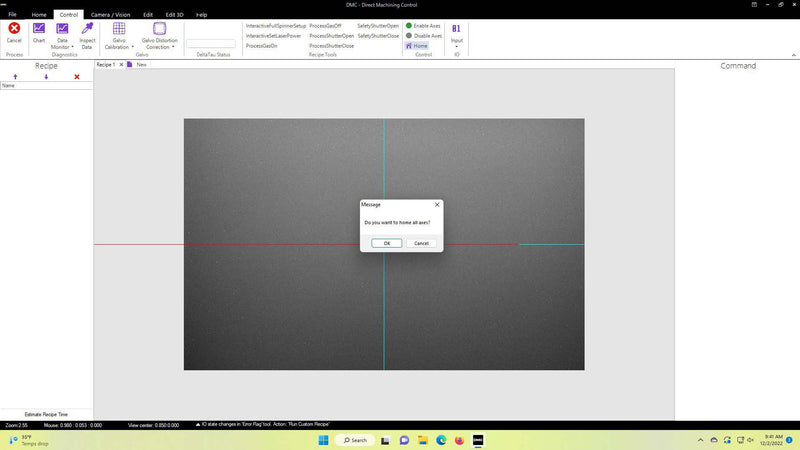Viewport: 800px width, 450px height.
Task: Show hidden system tray icons
Action: tap(701, 440)
